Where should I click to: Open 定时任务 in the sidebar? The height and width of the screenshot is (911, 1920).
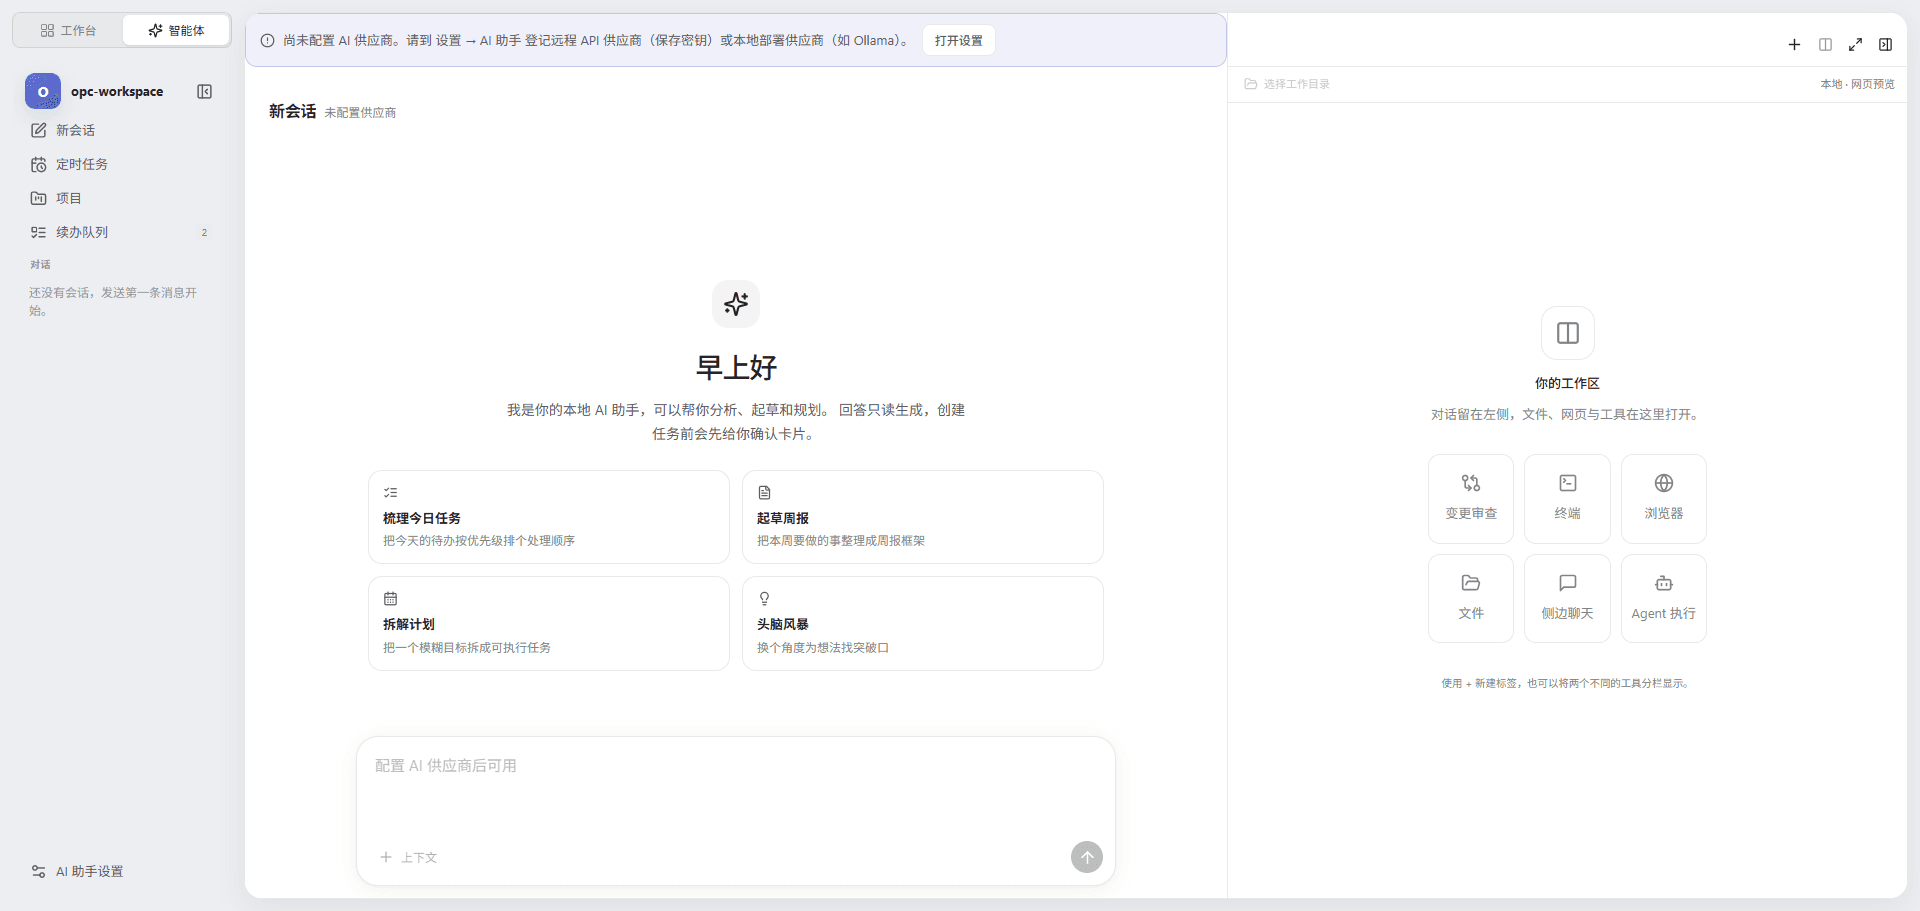click(x=120, y=164)
